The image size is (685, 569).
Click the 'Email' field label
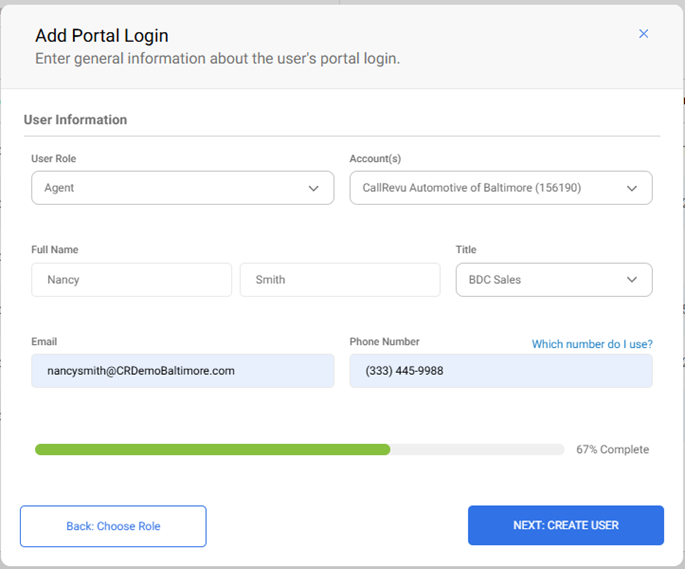coord(44,342)
